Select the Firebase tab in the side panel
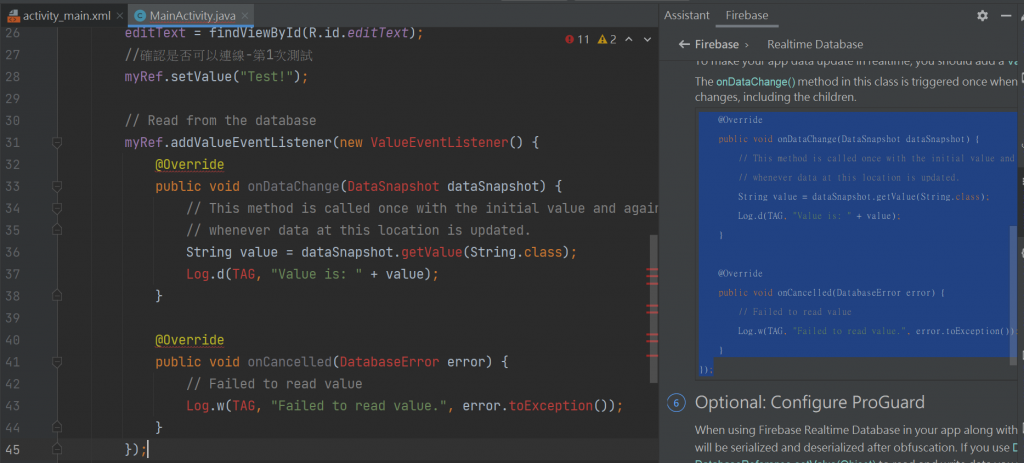 747,15
